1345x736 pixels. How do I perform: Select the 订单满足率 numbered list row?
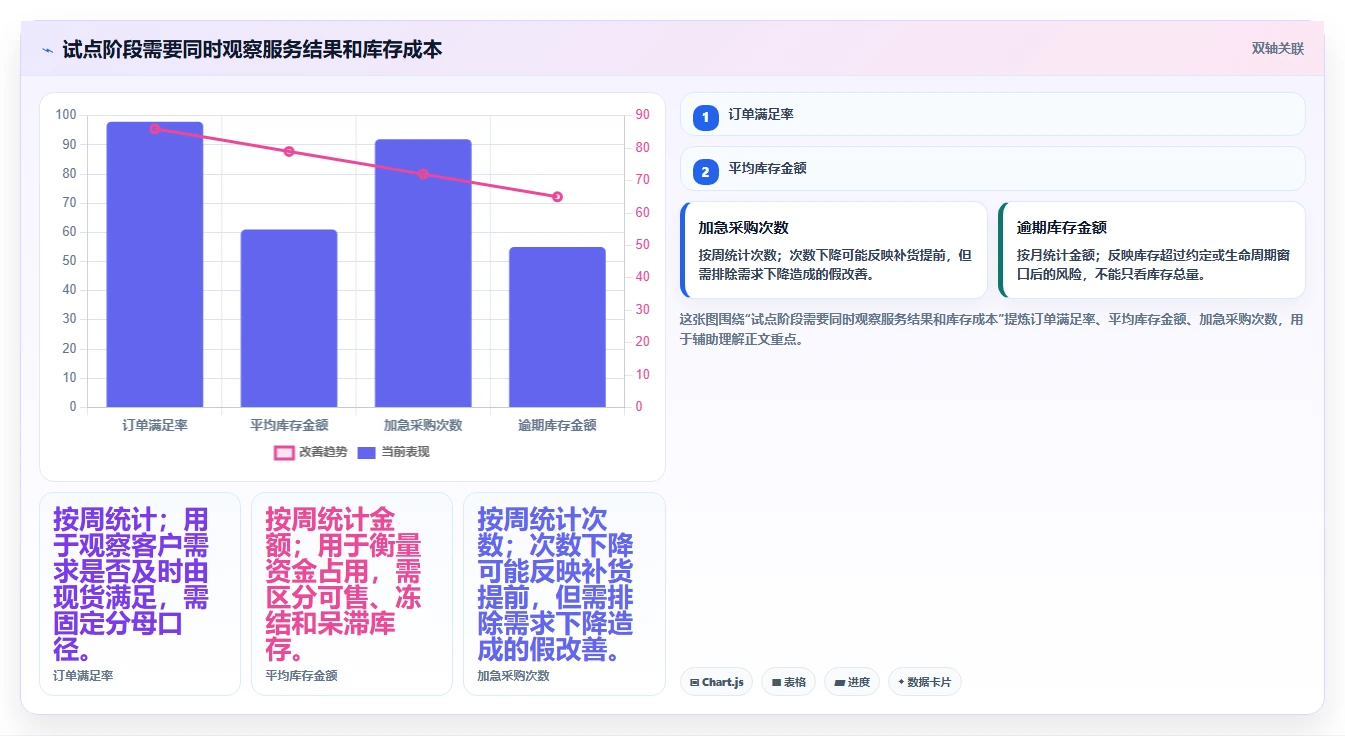pos(992,114)
